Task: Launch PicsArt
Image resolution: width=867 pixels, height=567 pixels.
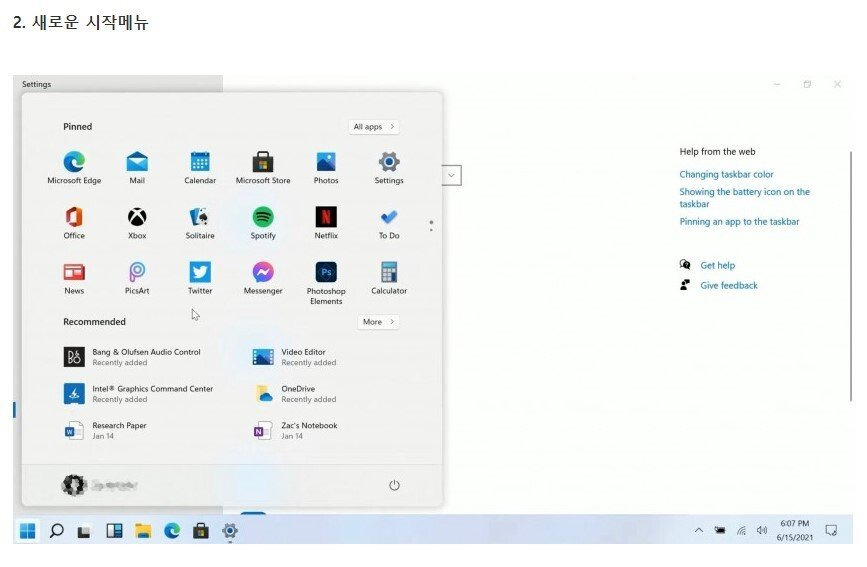Action: [137, 278]
